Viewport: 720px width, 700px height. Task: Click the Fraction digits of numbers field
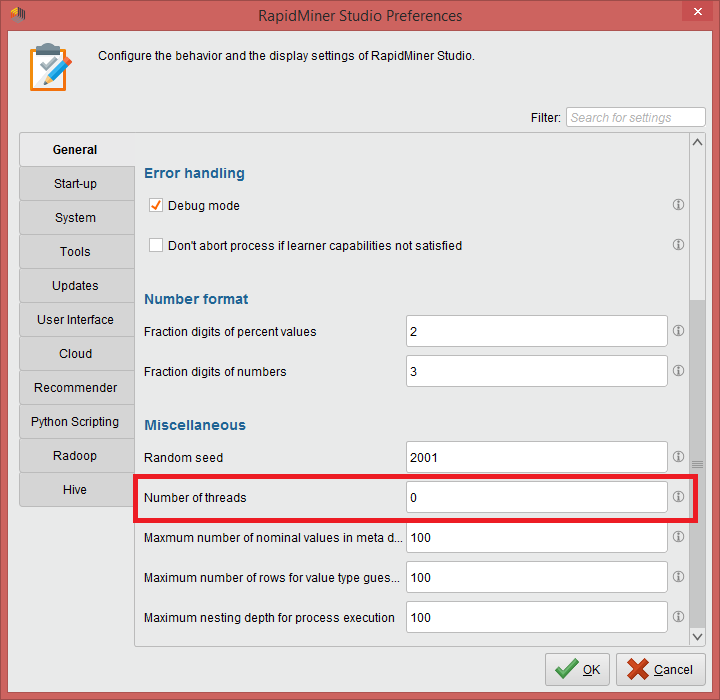536,371
